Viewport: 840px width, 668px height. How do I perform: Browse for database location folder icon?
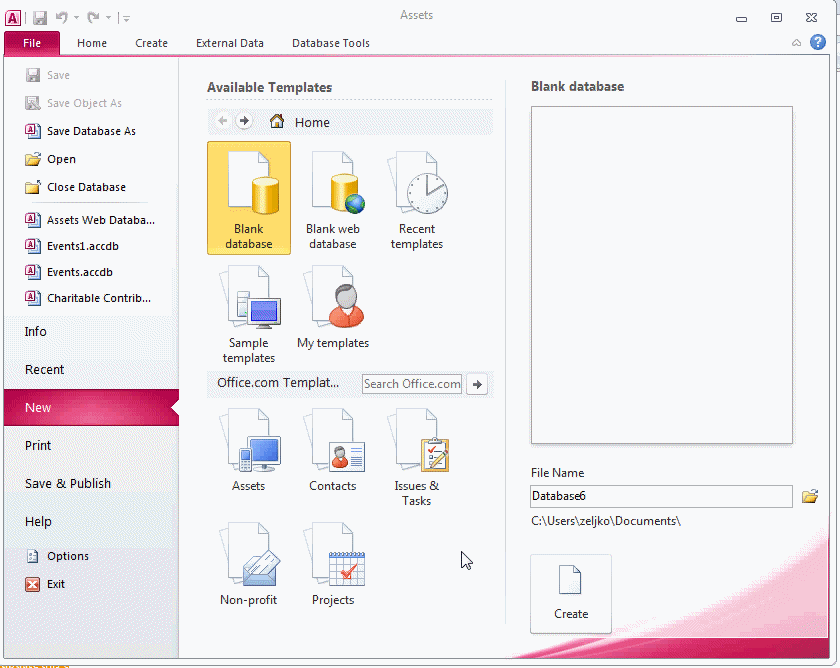pyautogui.click(x=810, y=496)
